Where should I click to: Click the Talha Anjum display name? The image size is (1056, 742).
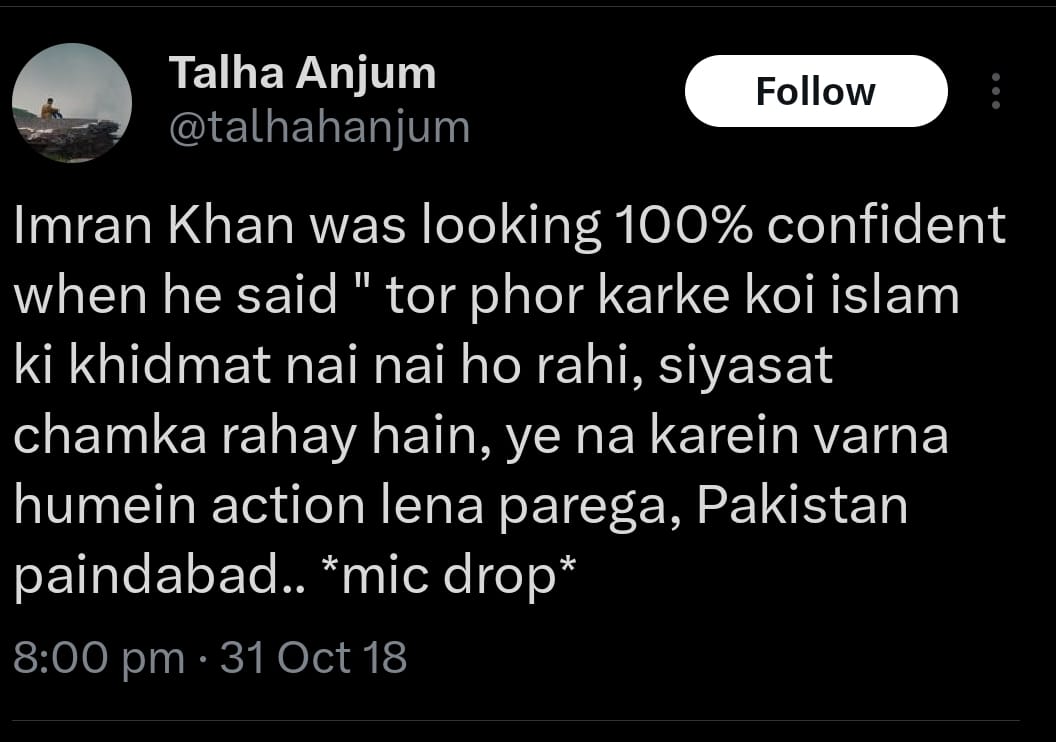[x=302, y=73]
